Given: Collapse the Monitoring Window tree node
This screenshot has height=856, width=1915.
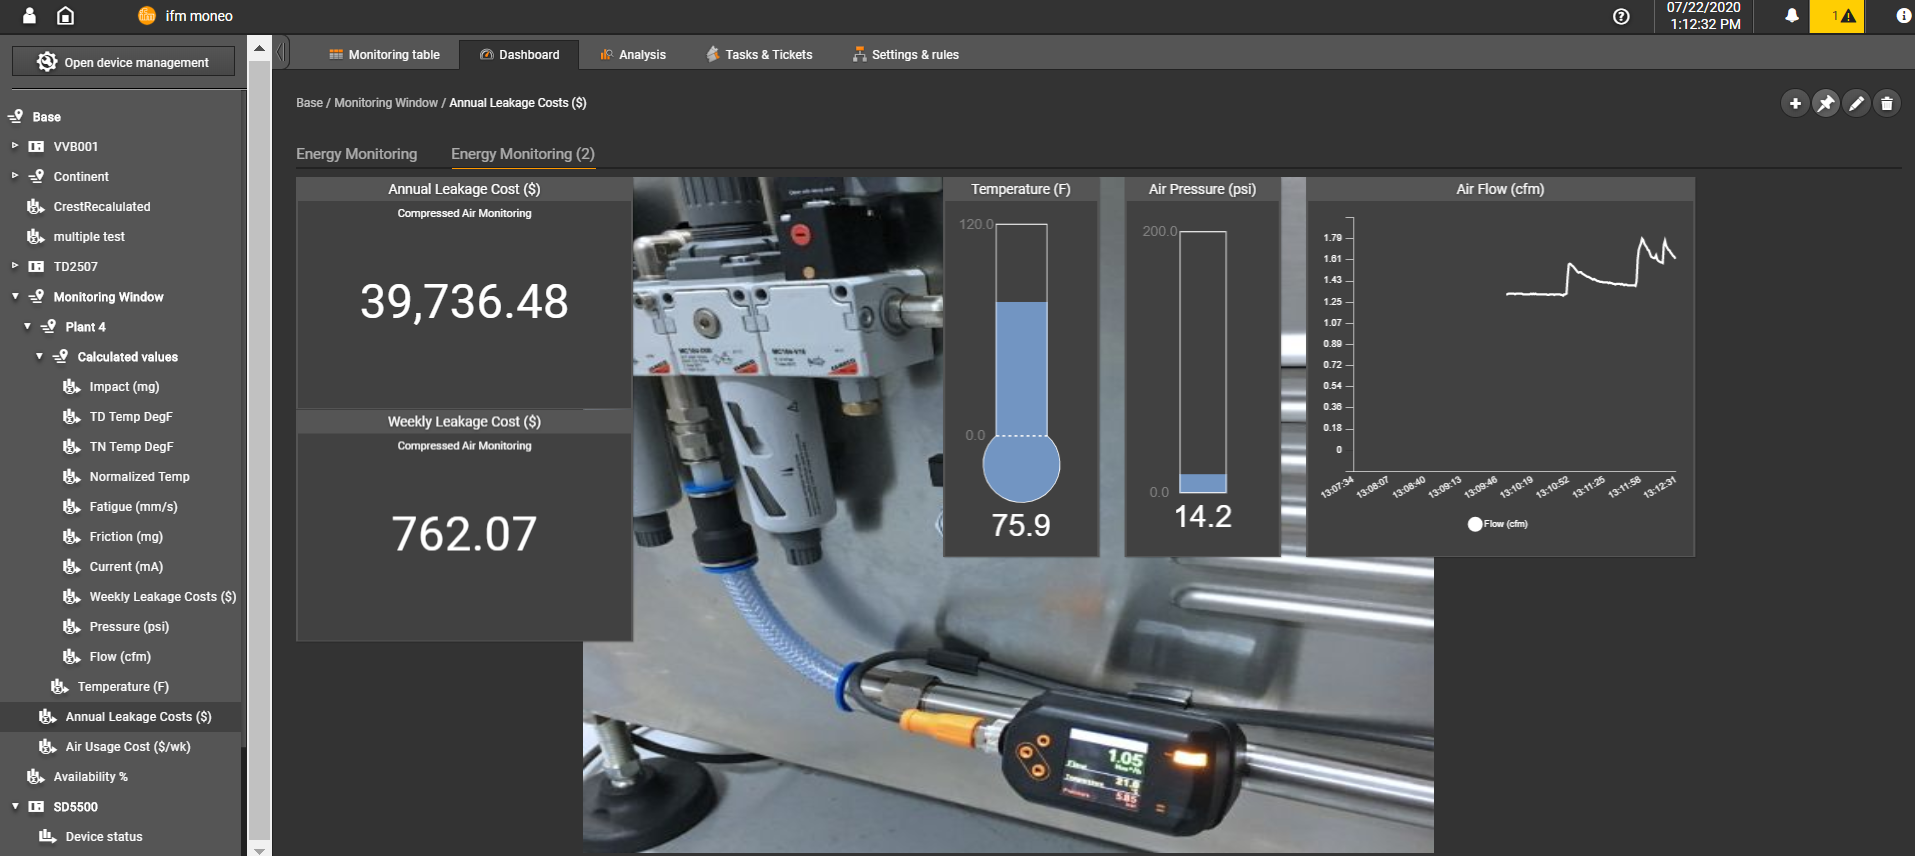Looking at the screenshot, I should (x=15, y=297).
